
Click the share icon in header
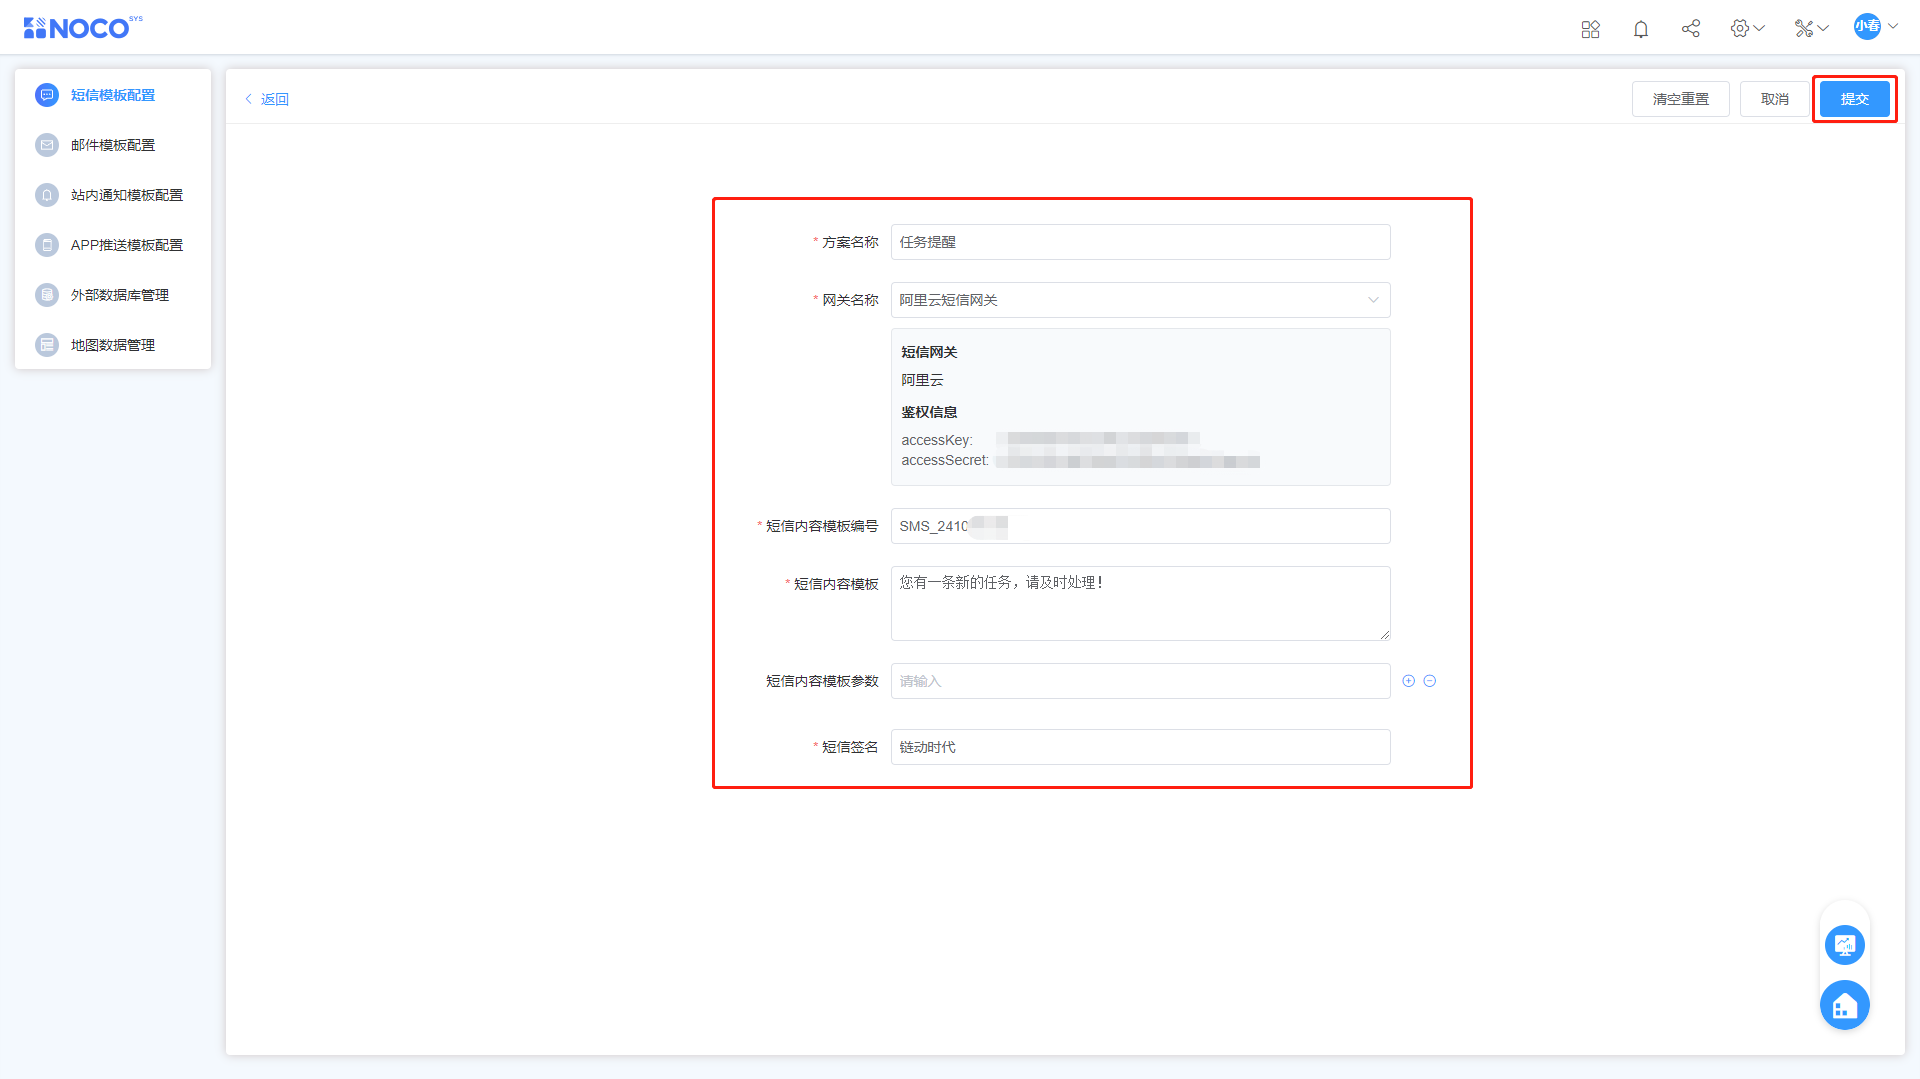click(1691, 29)
